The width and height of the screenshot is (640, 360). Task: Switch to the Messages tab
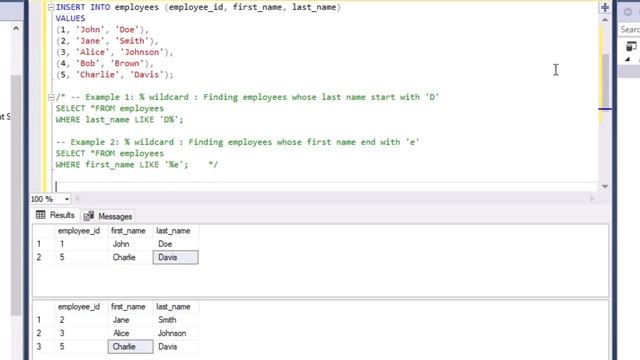click(109, 216)
